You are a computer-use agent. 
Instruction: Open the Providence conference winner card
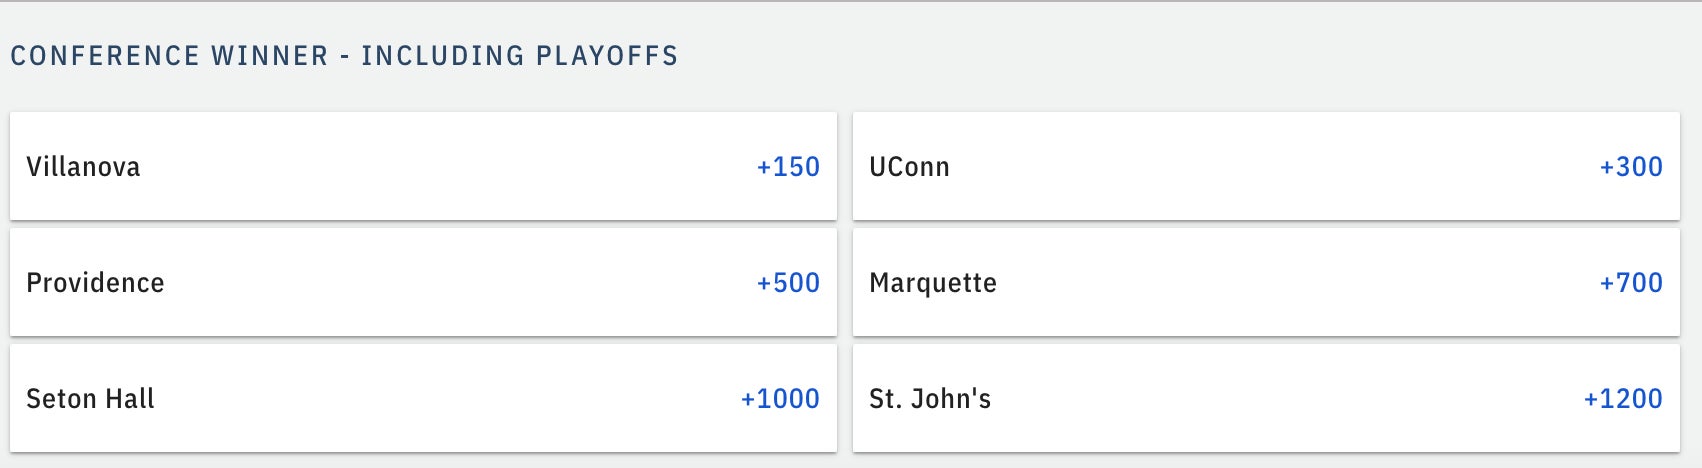pos(423,282)
